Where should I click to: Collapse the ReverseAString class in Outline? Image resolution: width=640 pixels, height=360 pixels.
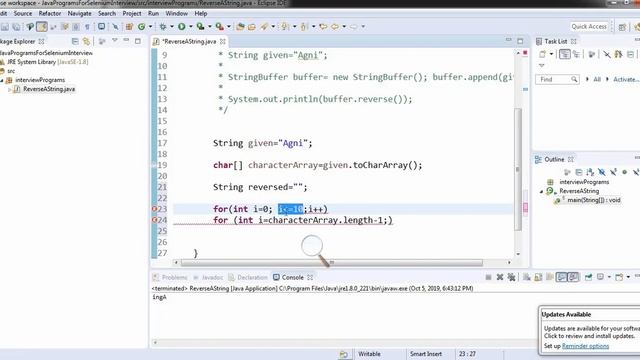pyautogui.click(x=542, y=191)
